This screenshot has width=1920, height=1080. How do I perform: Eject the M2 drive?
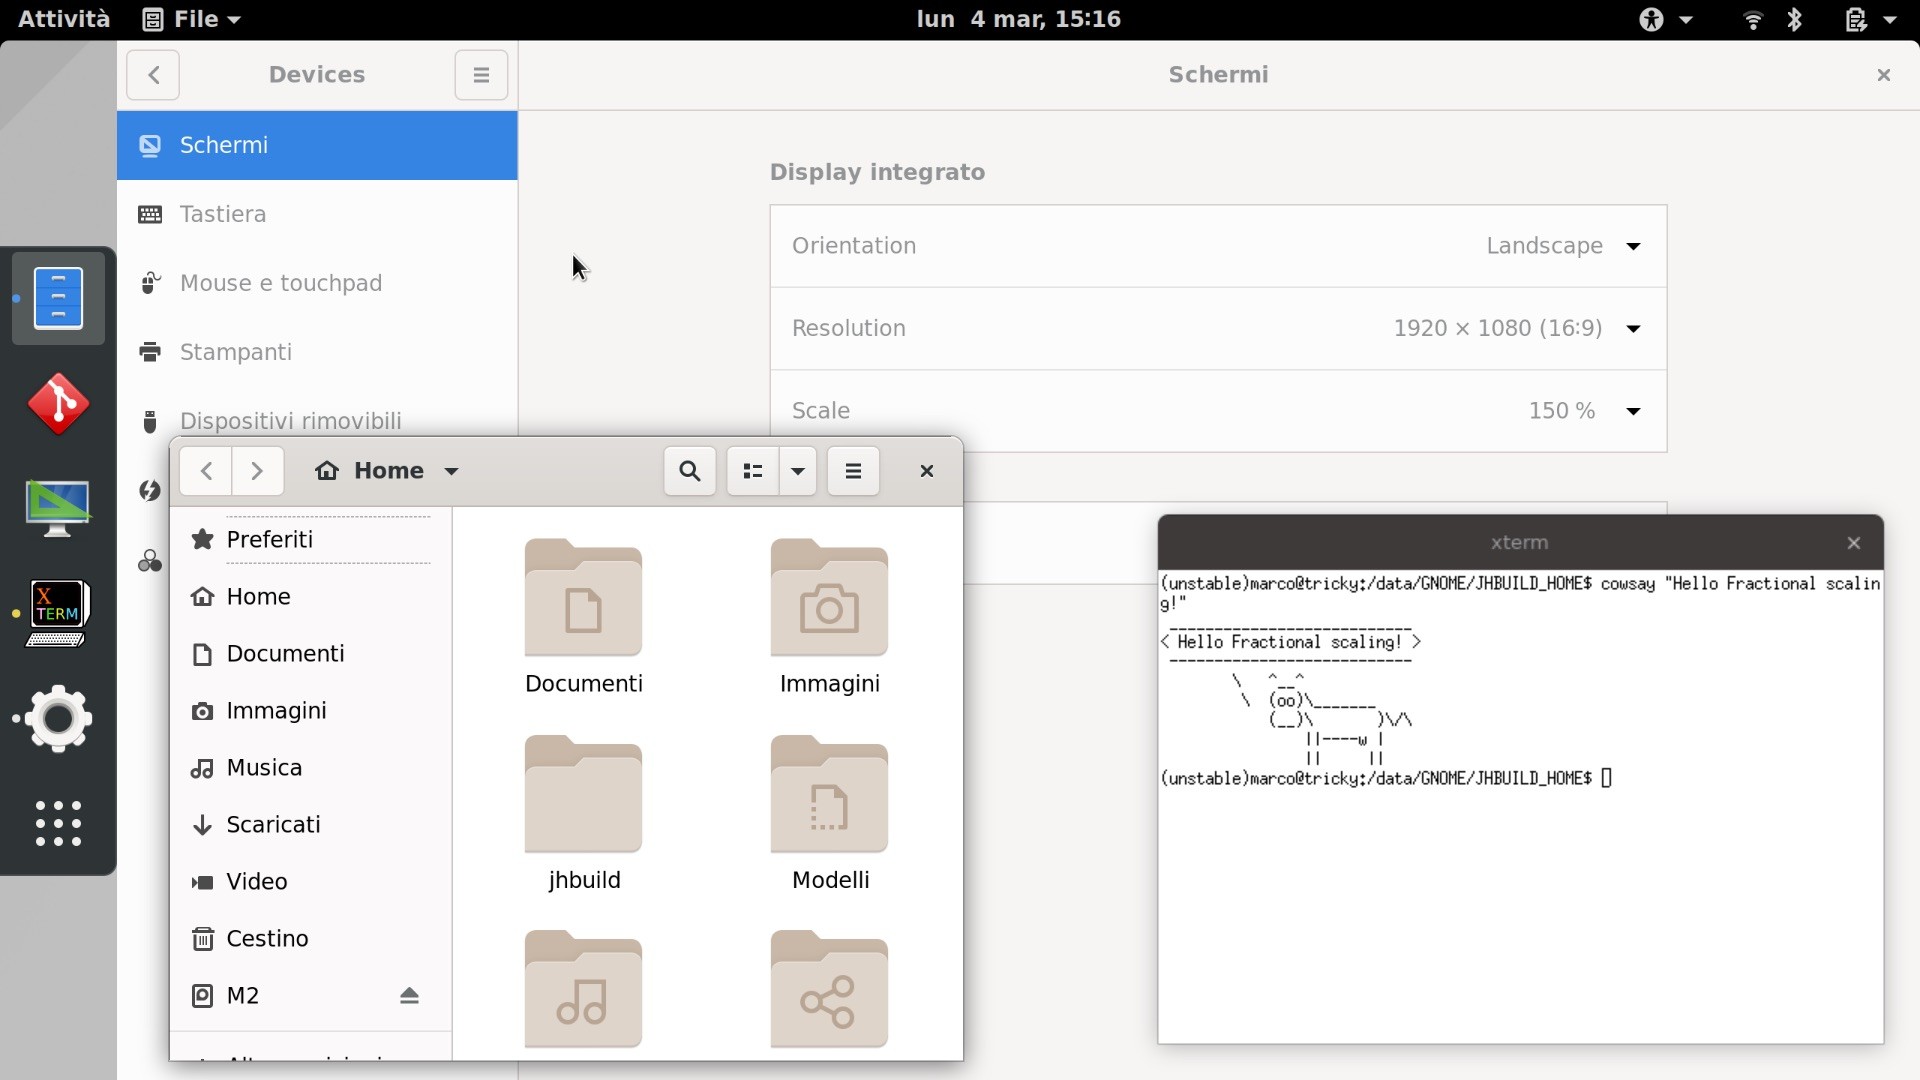pyautogui.click(x=411, y=995)
